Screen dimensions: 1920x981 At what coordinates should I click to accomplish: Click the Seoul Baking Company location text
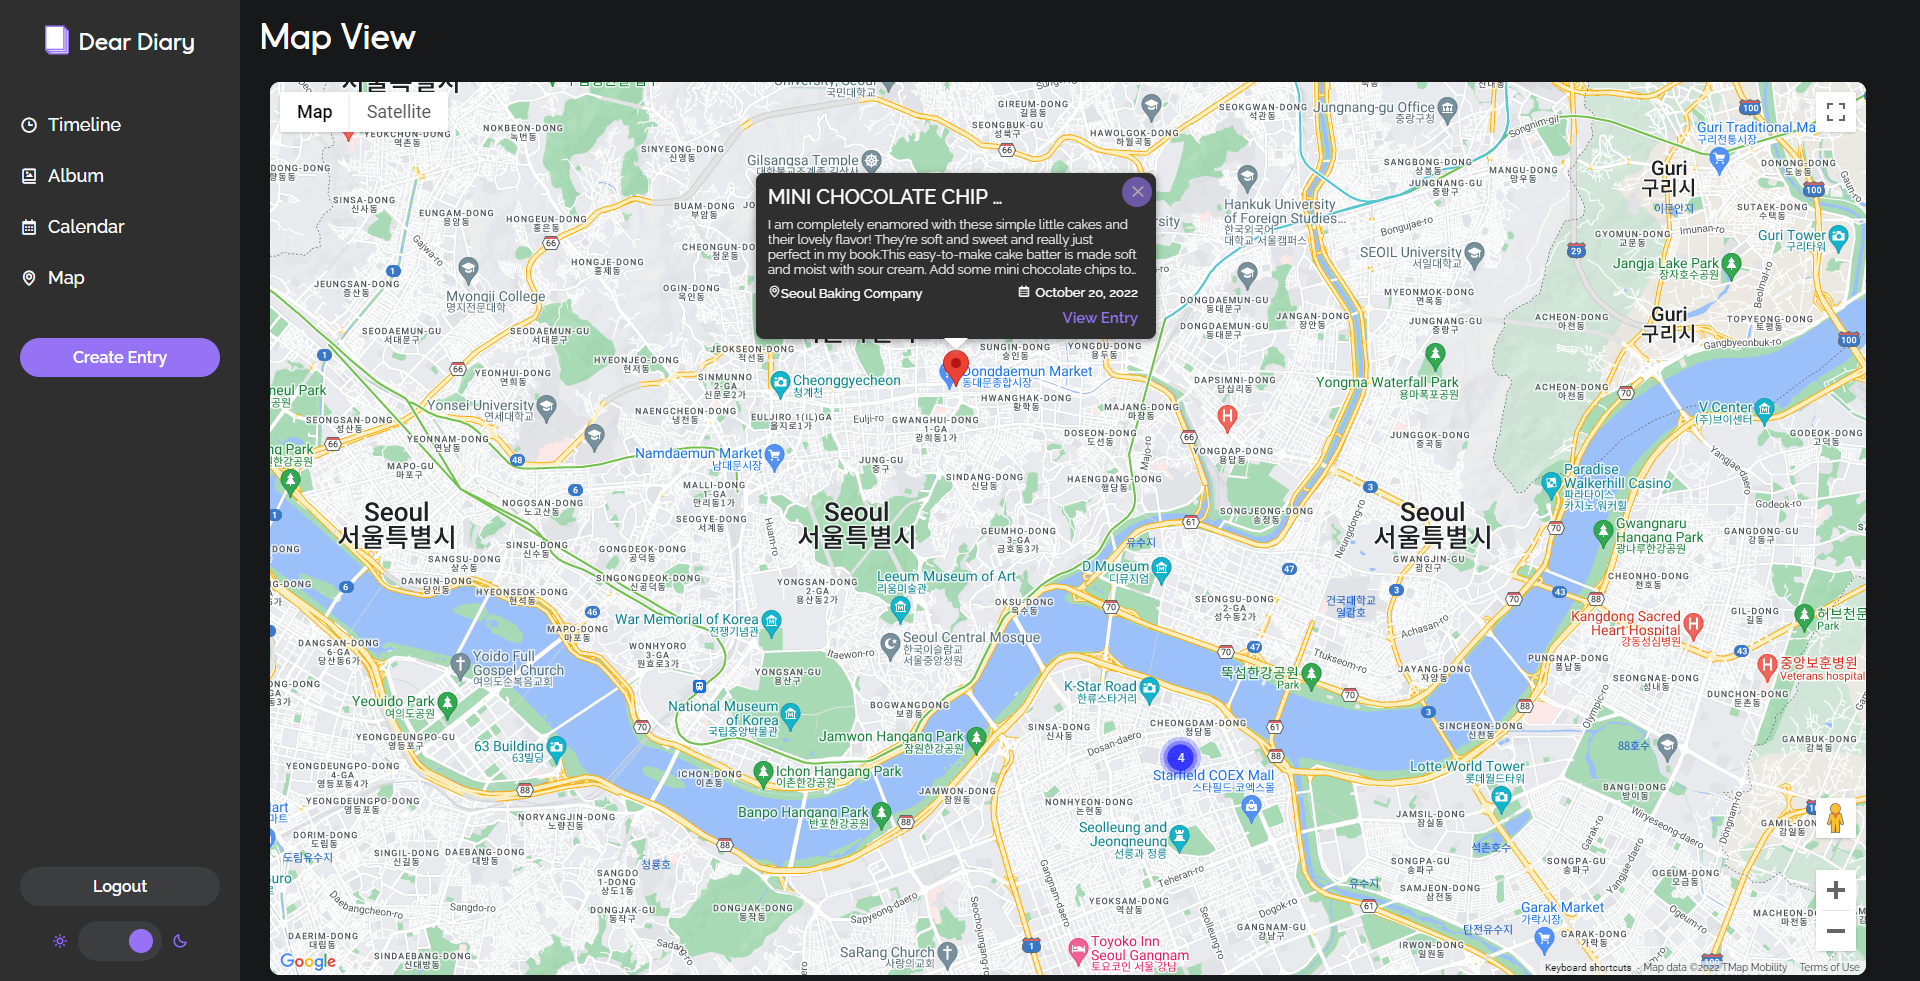(851, 293)
